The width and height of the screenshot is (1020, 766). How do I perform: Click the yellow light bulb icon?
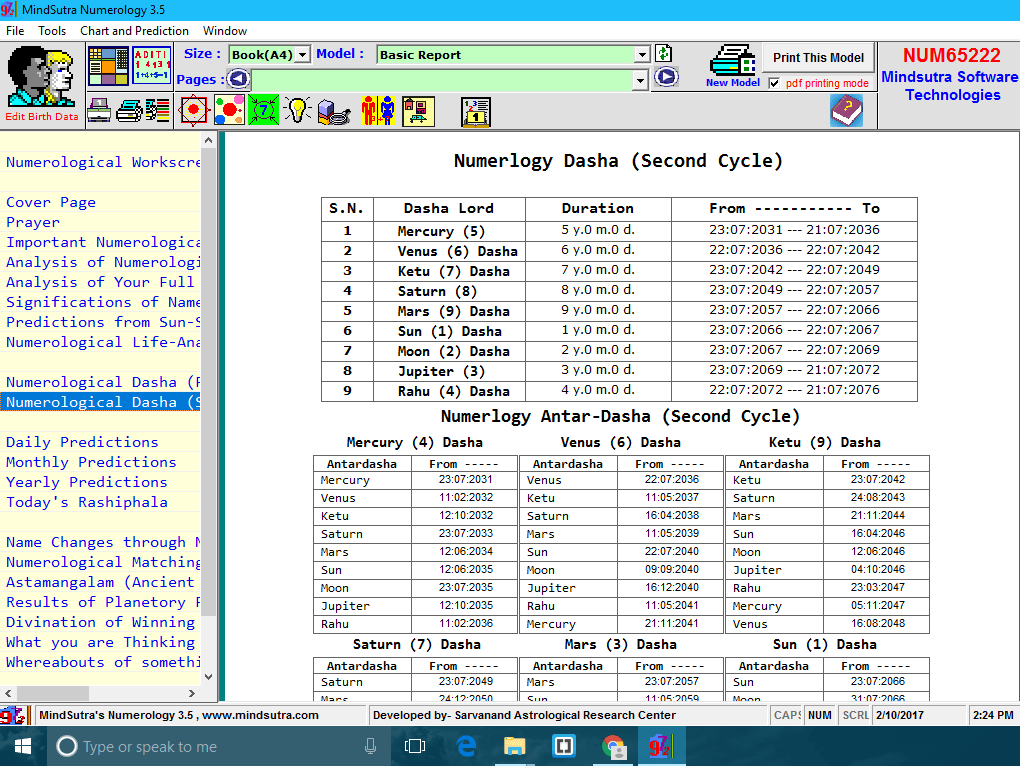point(298,110)
